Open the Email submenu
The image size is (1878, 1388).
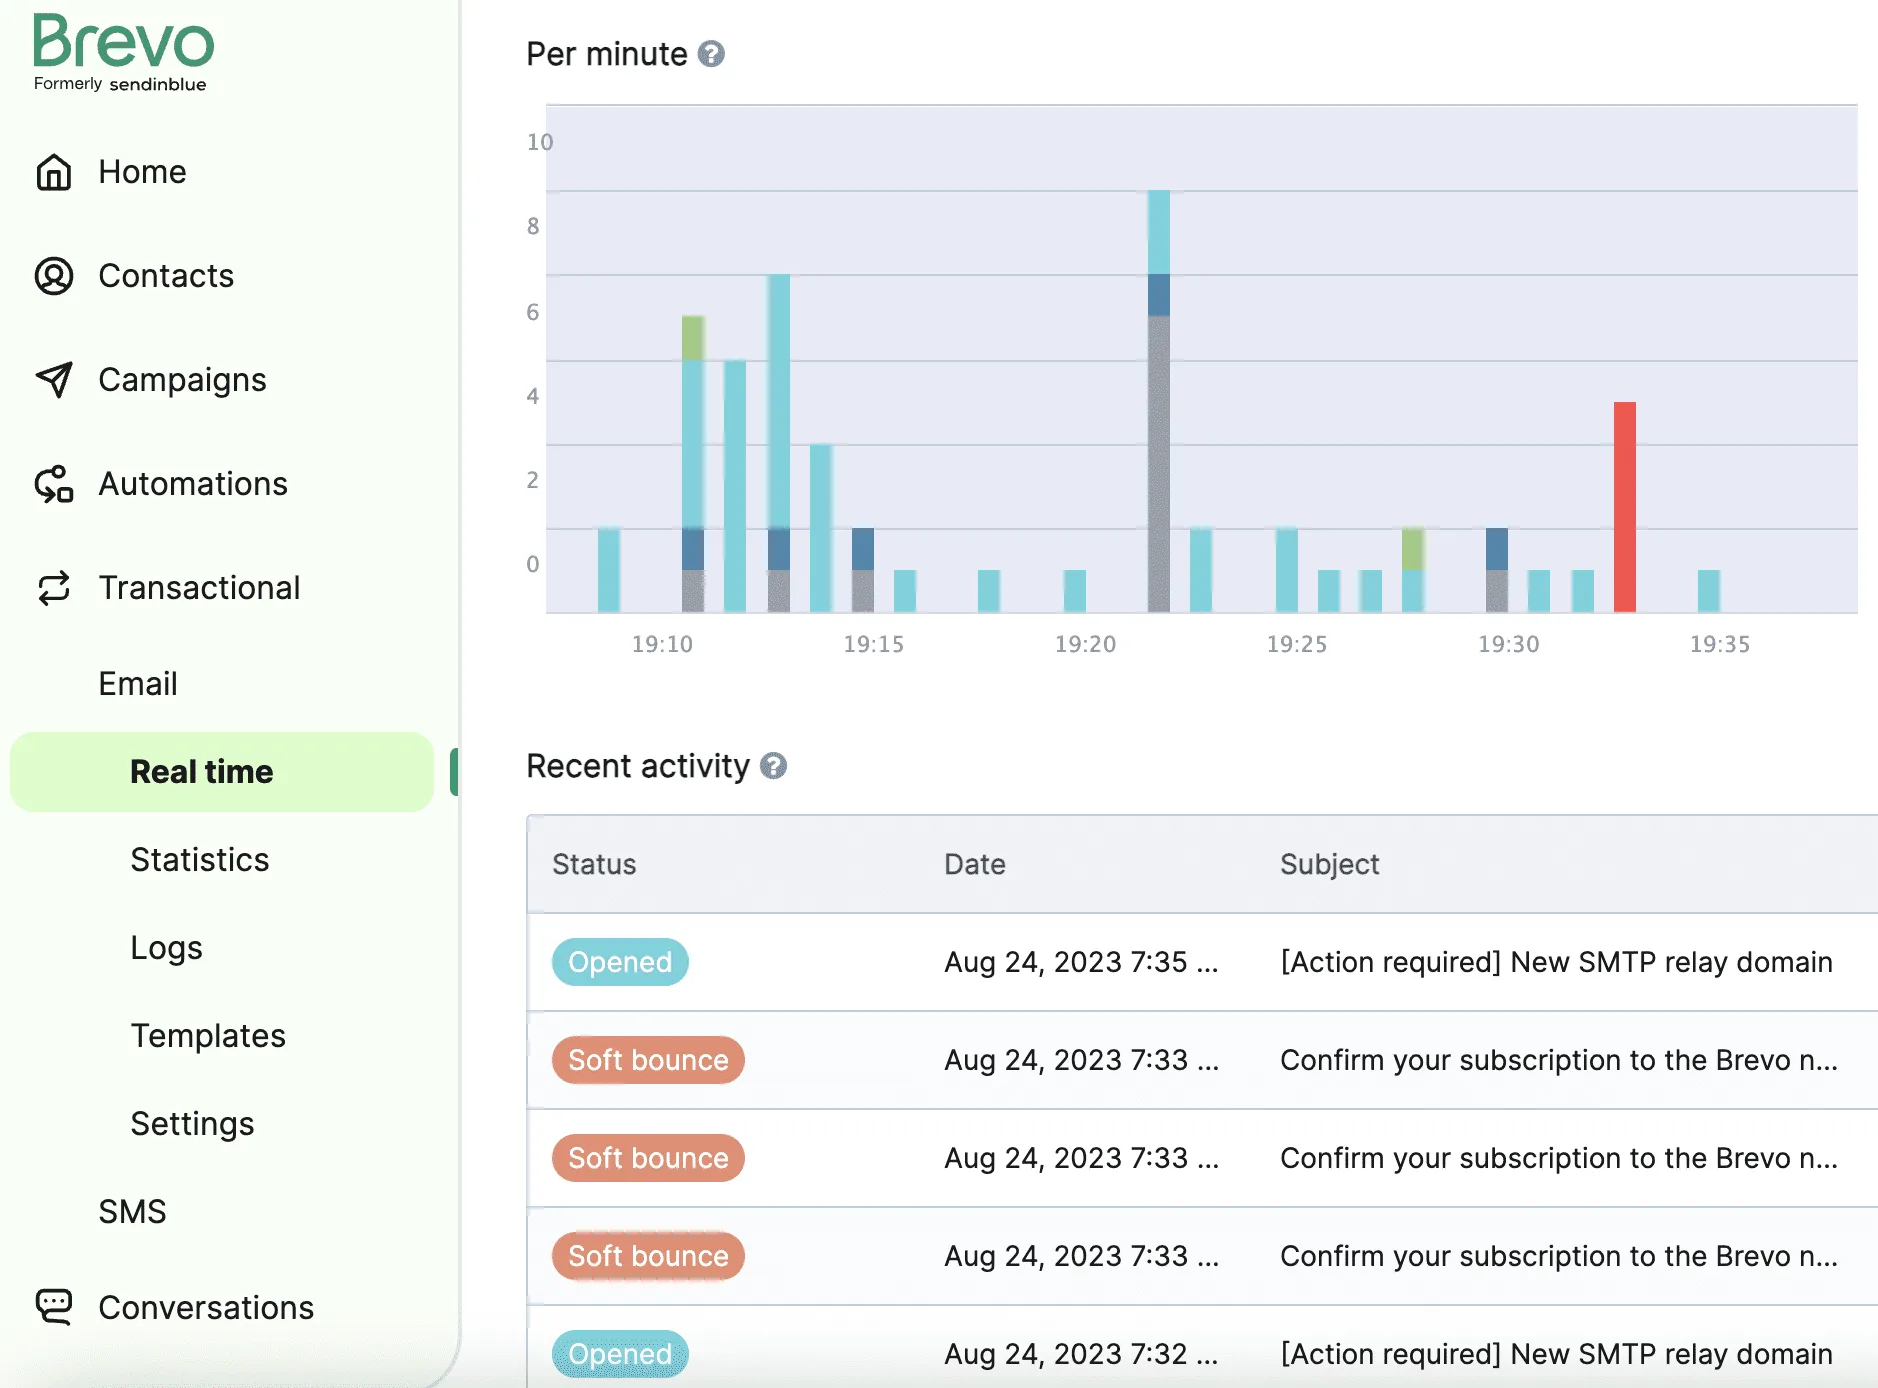point(138,684)
